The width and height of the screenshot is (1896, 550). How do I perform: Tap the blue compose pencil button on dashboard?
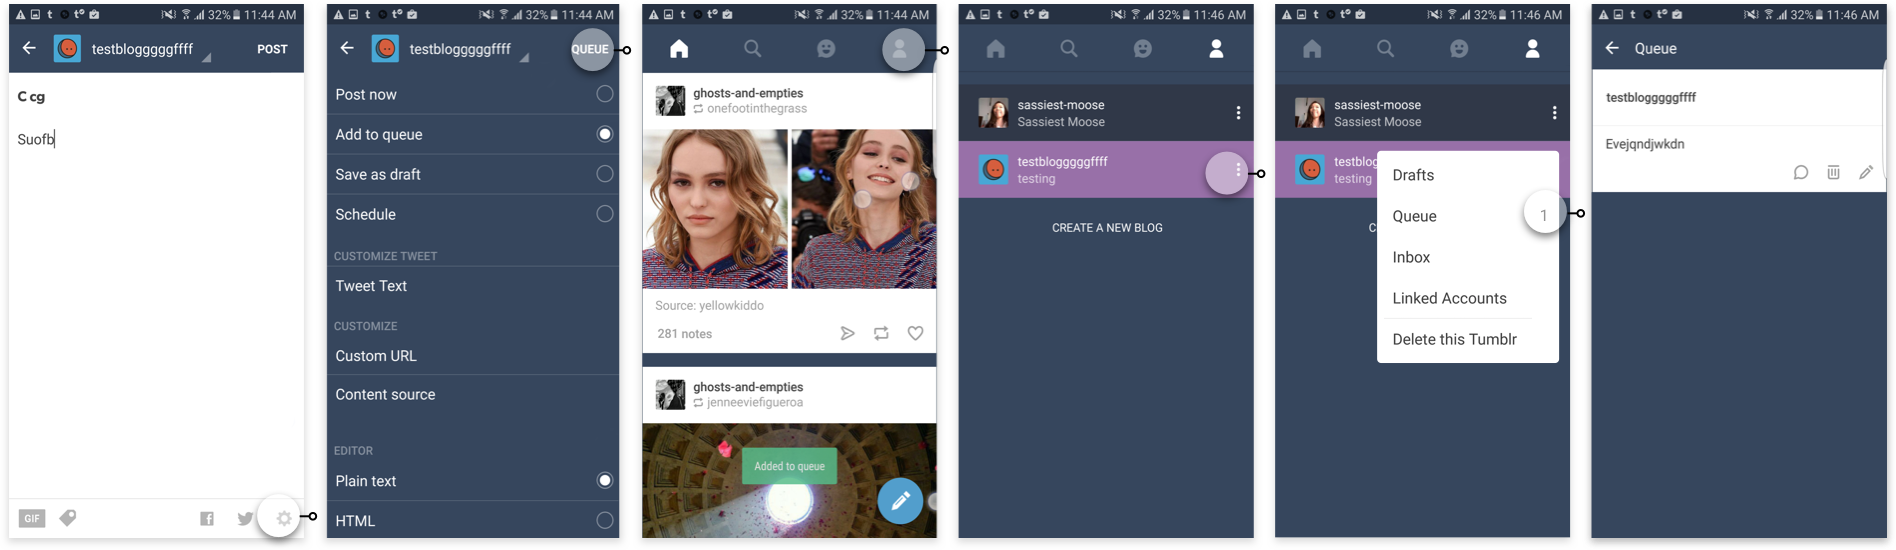900,501
